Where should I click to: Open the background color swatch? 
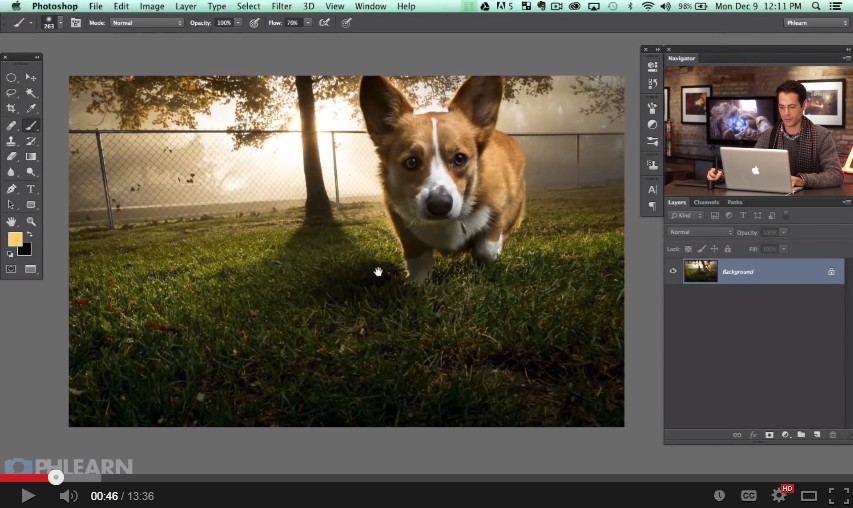[x=26, y=250]
